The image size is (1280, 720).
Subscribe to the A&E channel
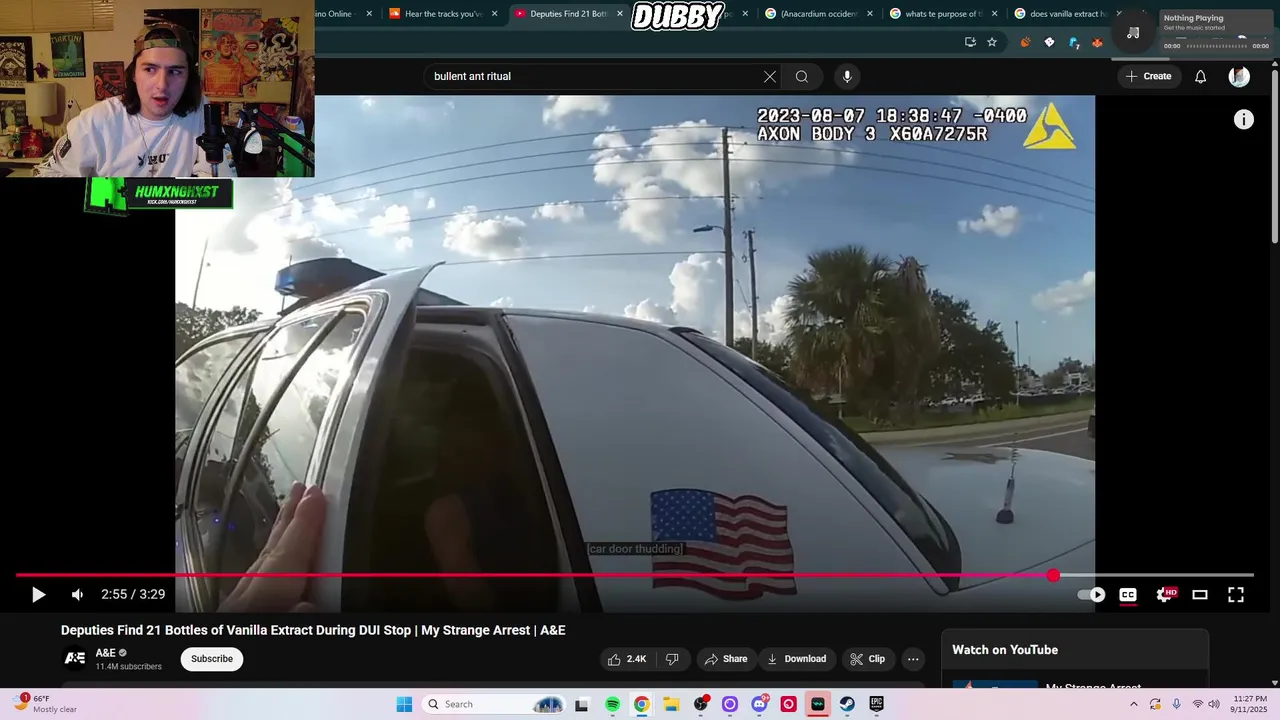point(212,659)
